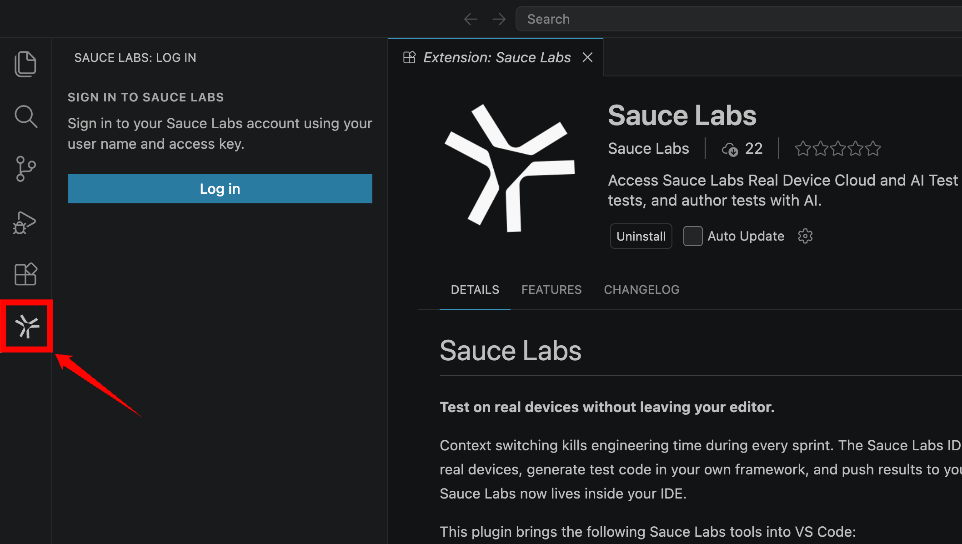The image size is (962, 544).
Task: Open the Explorer files view
Action: tap(25, 64)
